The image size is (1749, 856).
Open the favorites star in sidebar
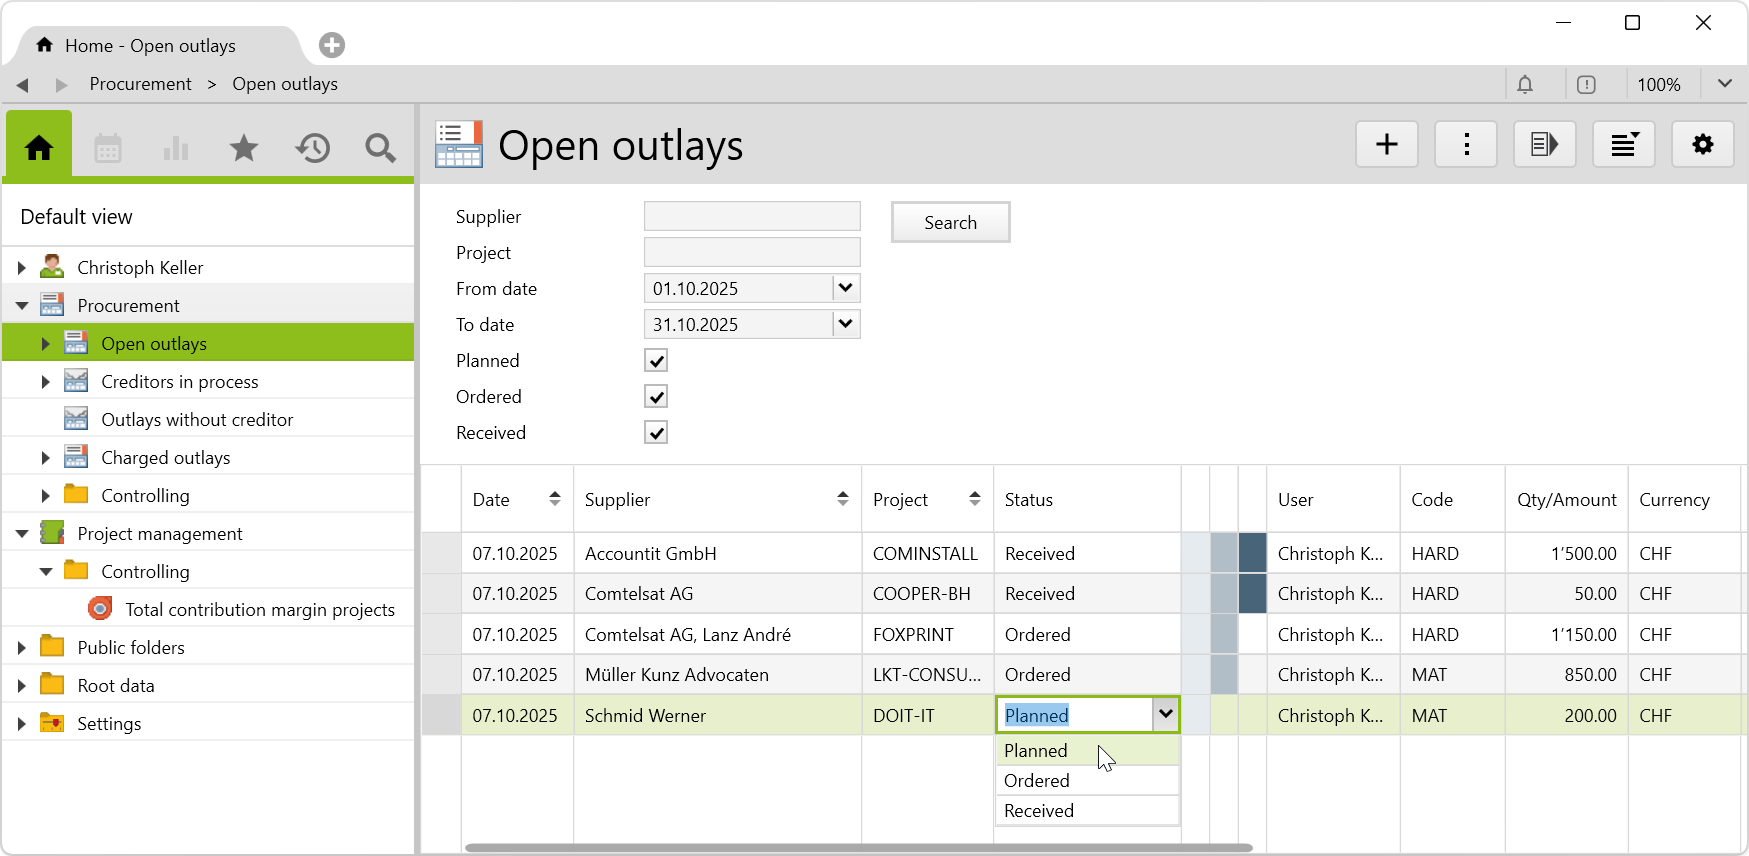point(244,149)
